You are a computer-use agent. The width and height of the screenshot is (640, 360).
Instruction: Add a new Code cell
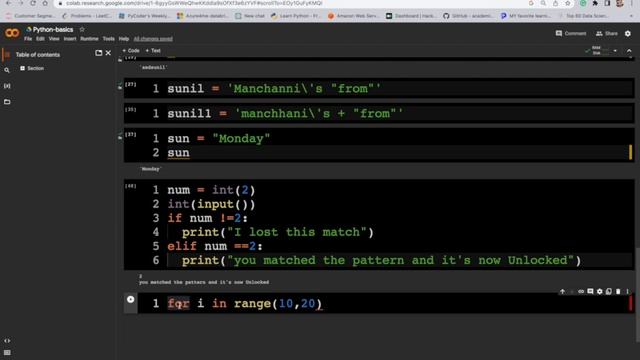[x=131, y=51]
